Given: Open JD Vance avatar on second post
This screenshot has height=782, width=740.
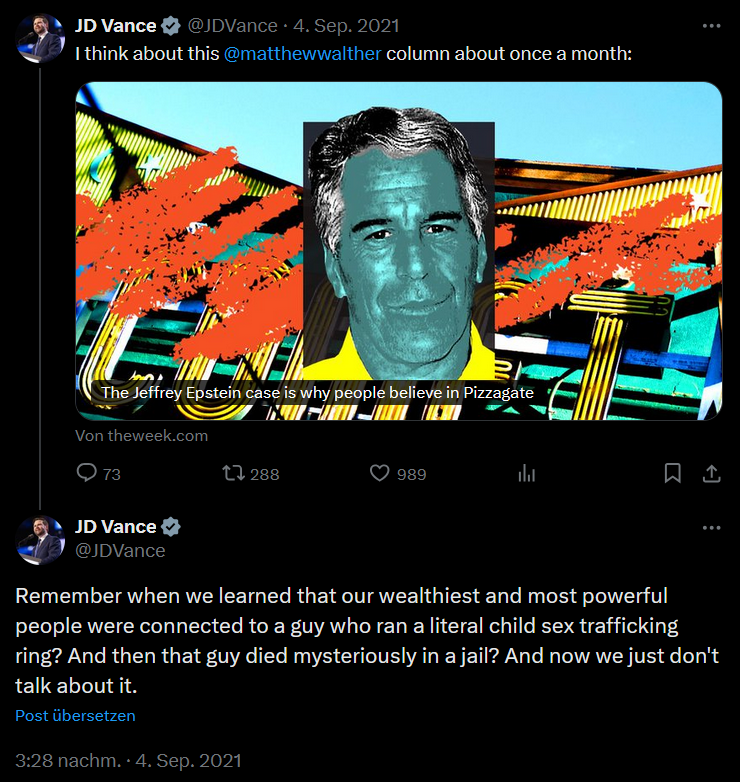Looking at the screenshot, I should [40, 540].
